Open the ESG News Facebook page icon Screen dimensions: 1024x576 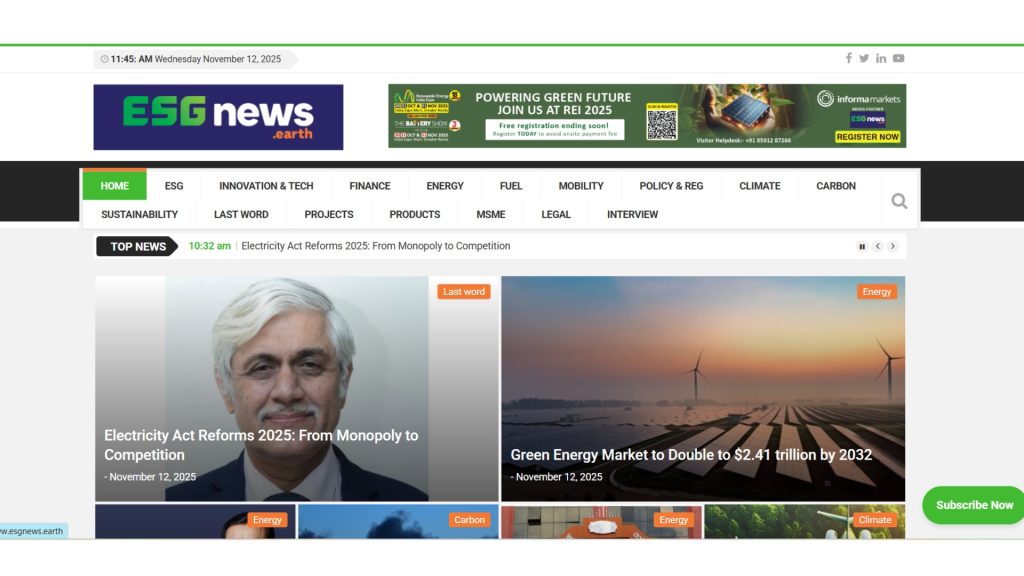[848, 57]
